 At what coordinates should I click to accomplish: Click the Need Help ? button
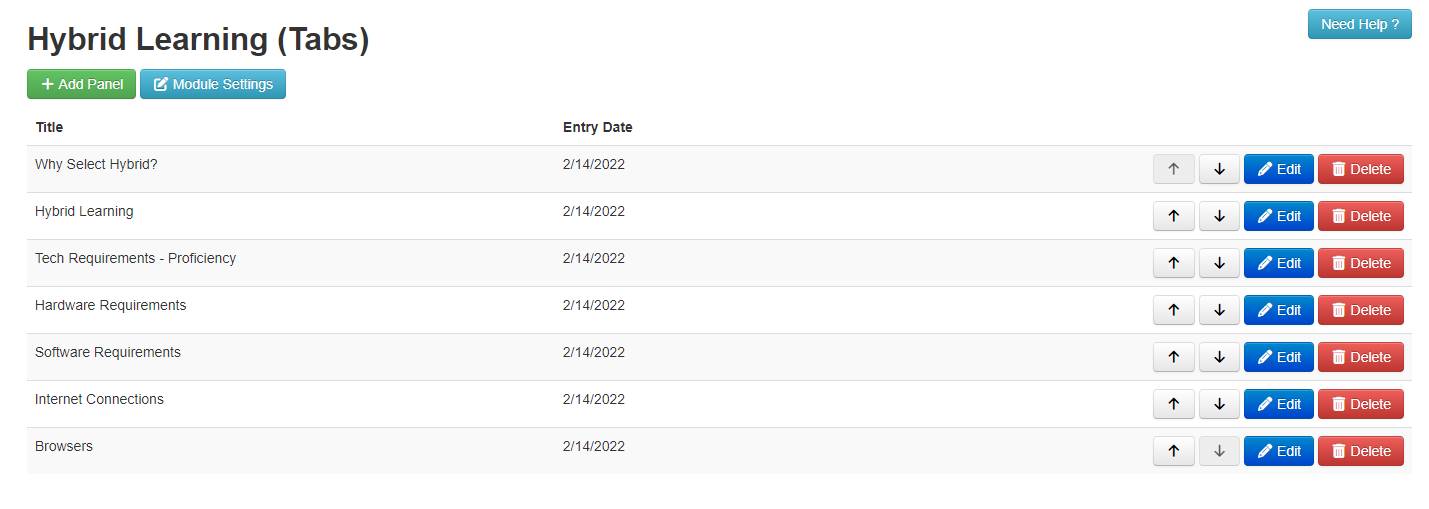(1359, 24)
